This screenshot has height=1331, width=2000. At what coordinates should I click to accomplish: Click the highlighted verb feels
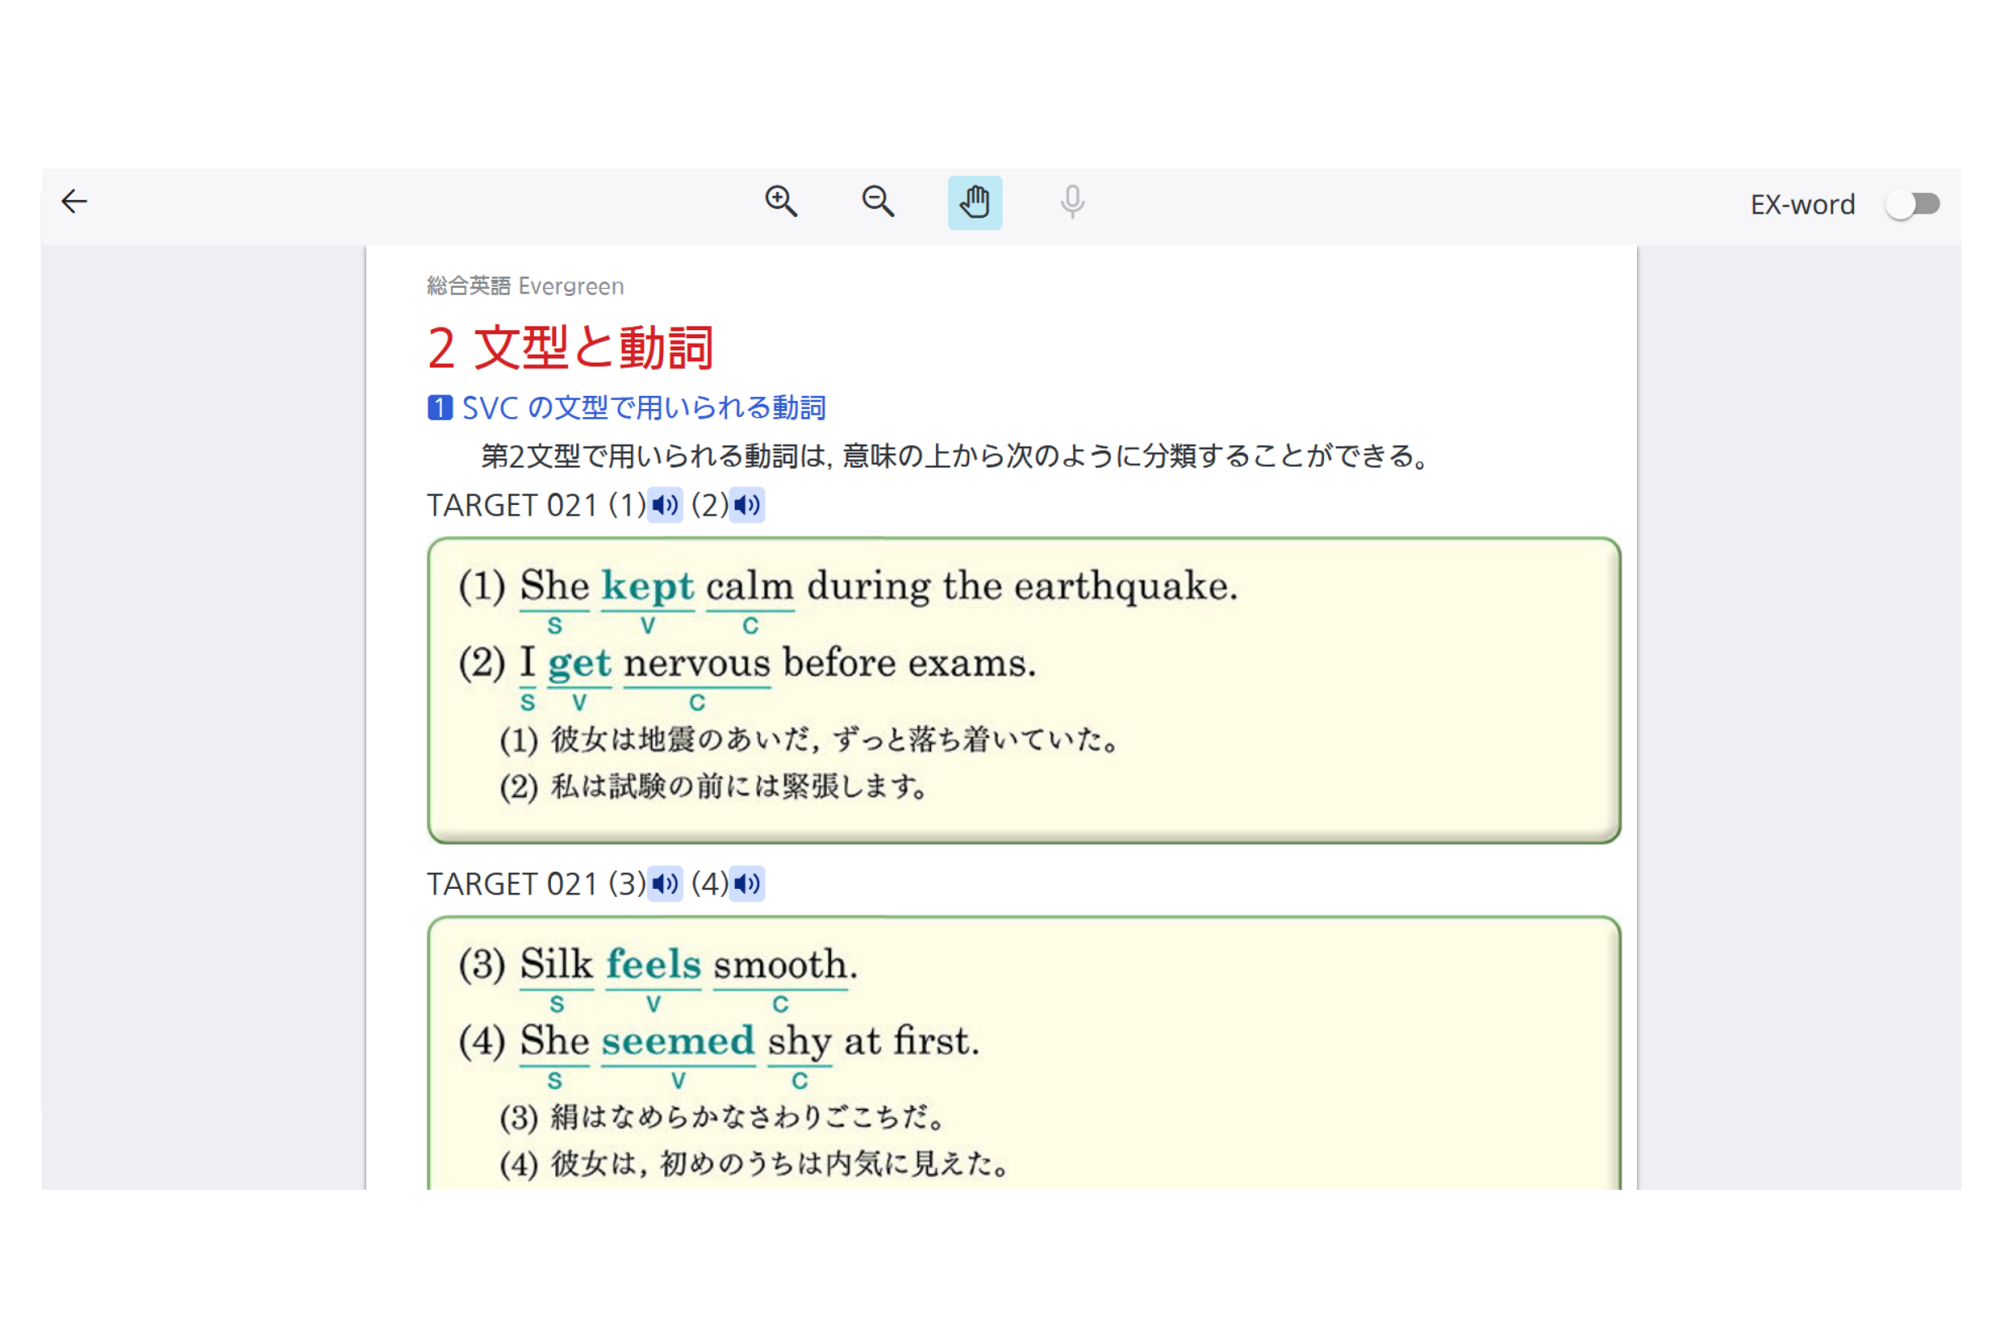click(653, 964)
